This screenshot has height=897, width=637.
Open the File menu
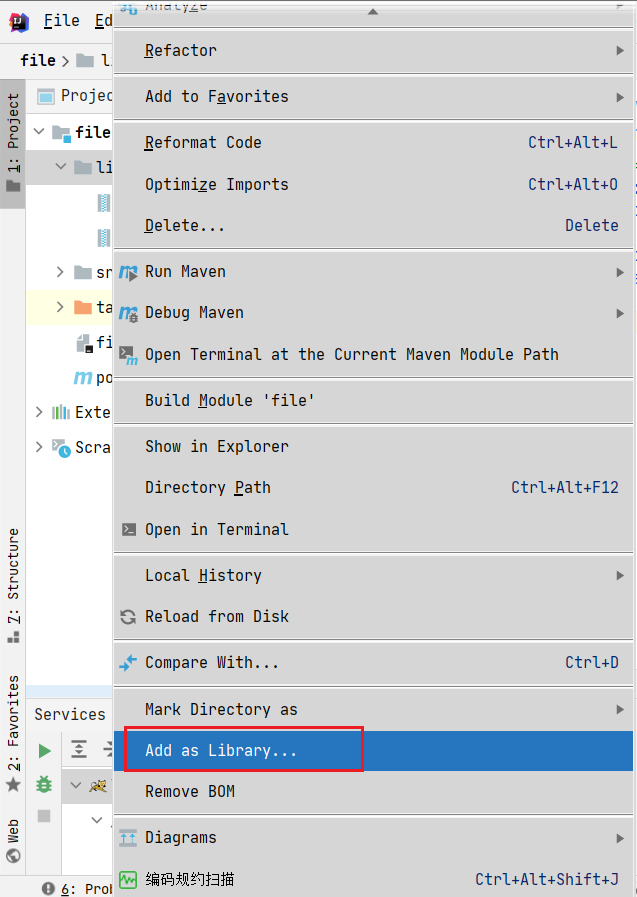coord(61,21)
